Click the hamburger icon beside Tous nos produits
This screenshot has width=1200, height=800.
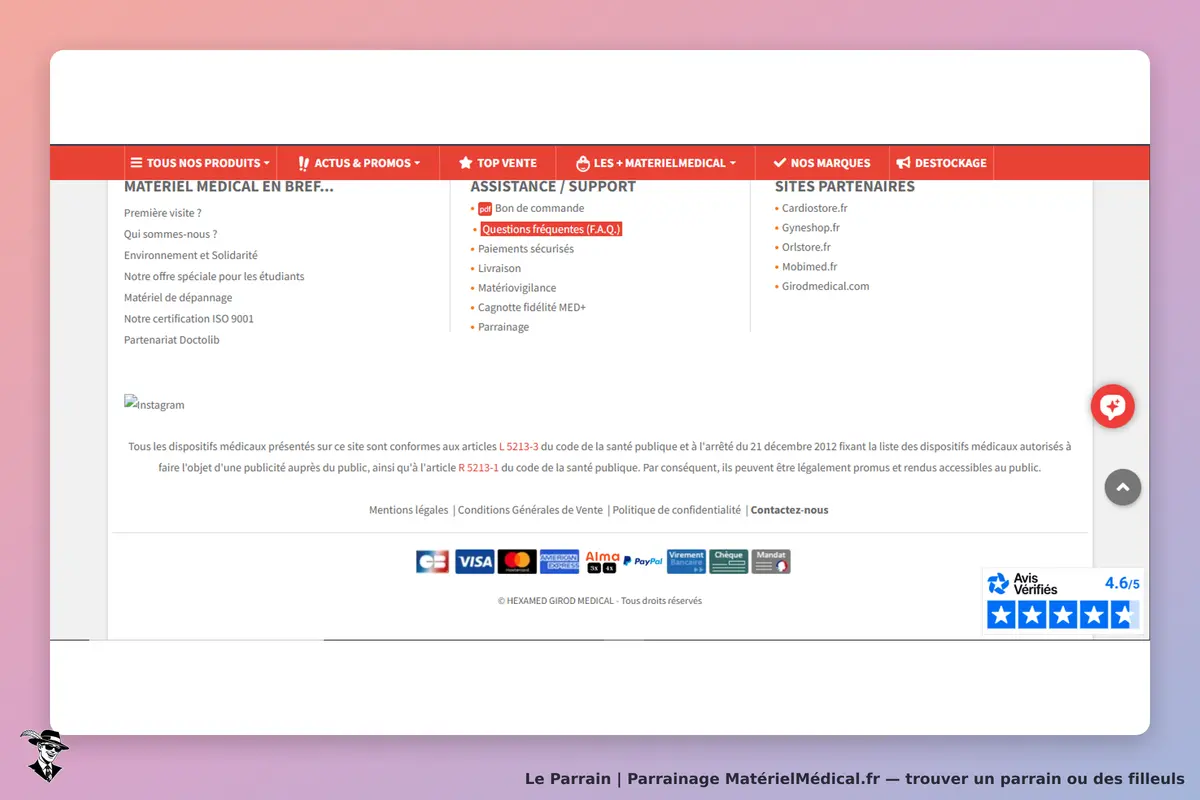[136, 163]
